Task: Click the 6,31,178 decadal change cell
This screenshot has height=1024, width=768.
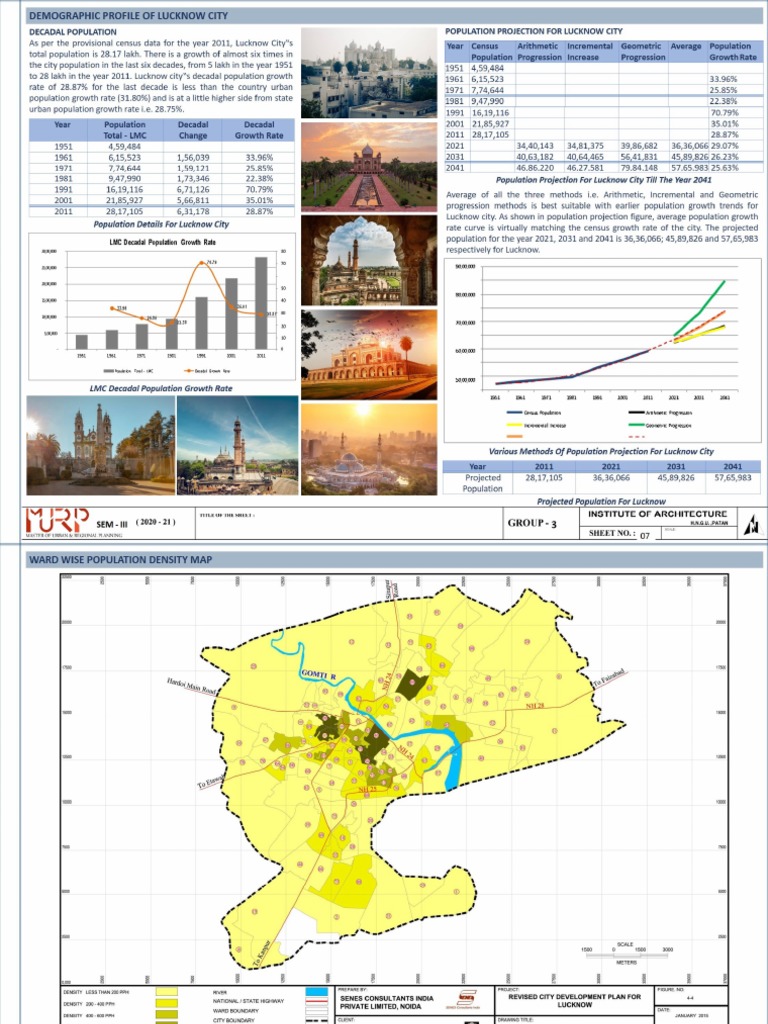Action: pos(193,212)
